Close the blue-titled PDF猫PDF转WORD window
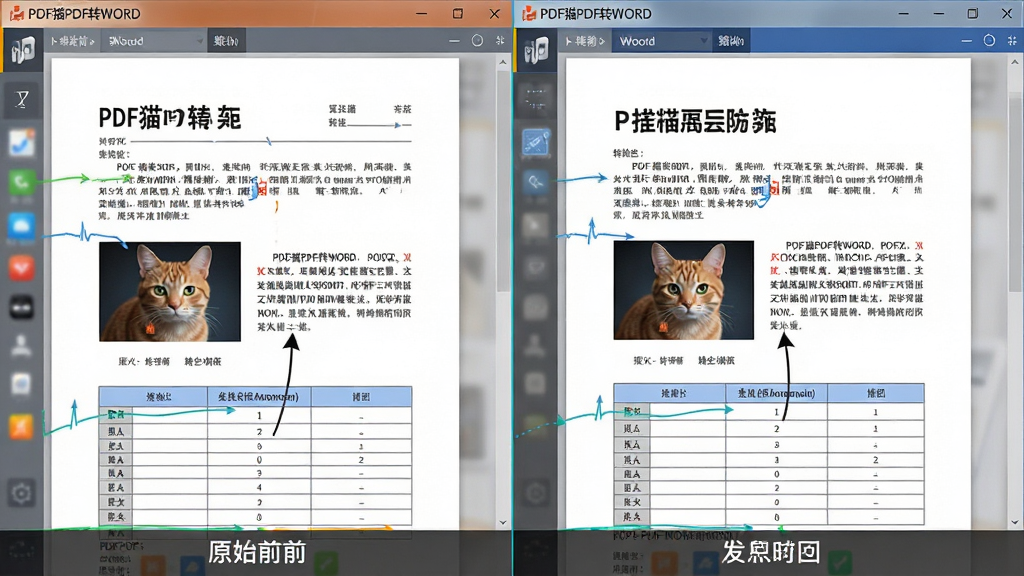This screenshot has width=1024, height=576. (1007, 13)
